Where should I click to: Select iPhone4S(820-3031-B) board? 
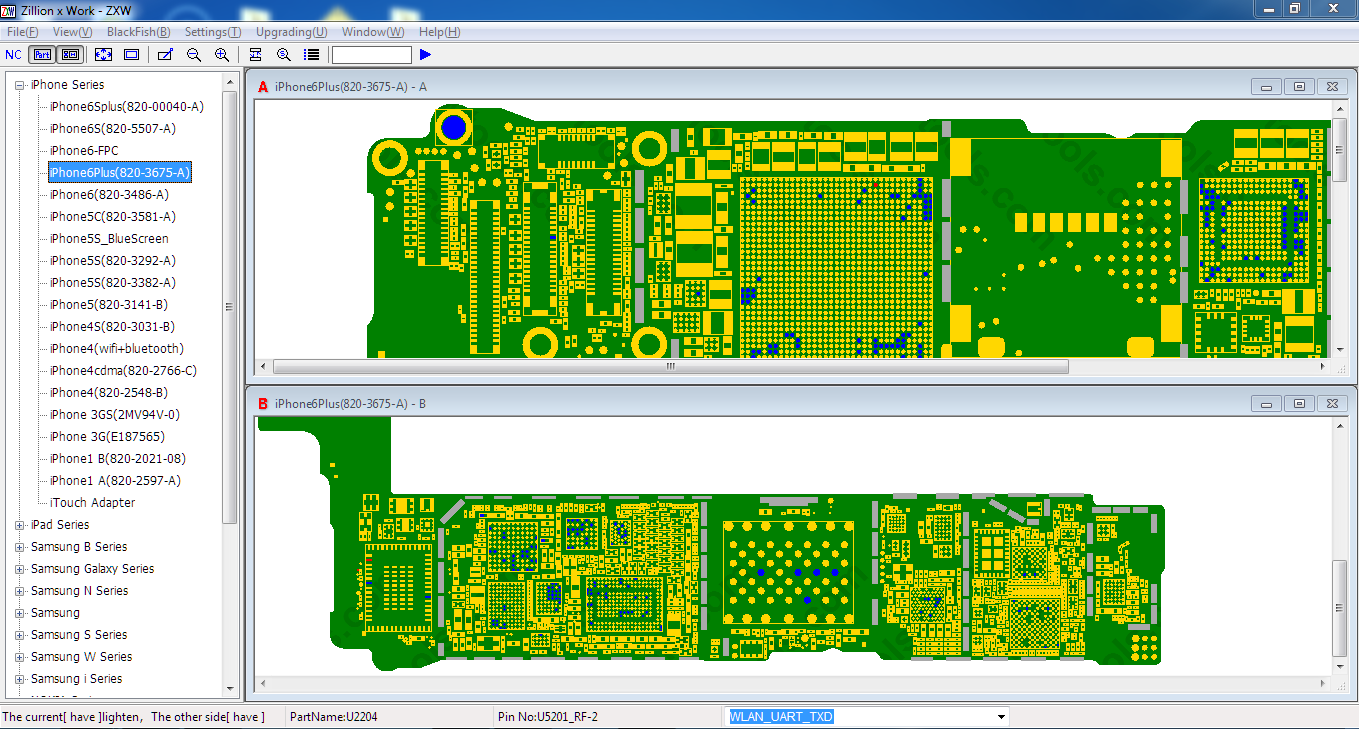(113, 327)
